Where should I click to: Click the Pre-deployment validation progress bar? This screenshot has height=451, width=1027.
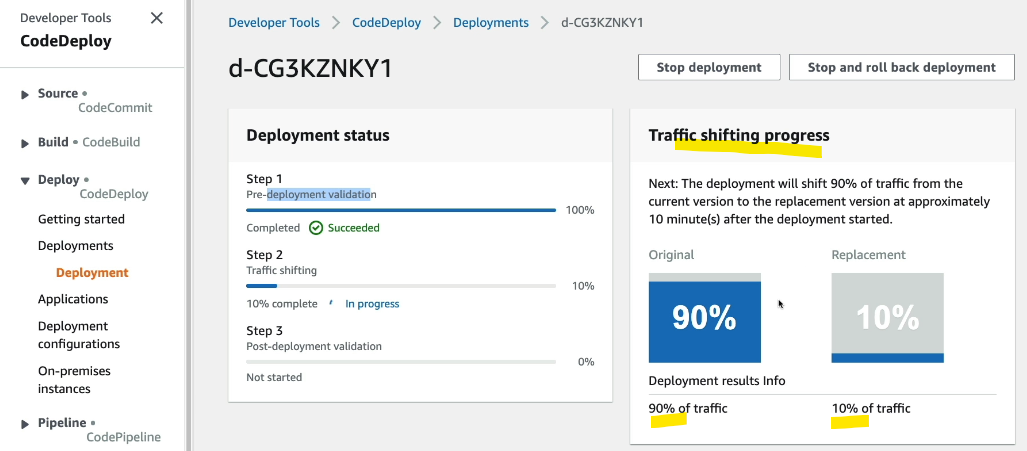pyautogui.click(x=401, y=210)
